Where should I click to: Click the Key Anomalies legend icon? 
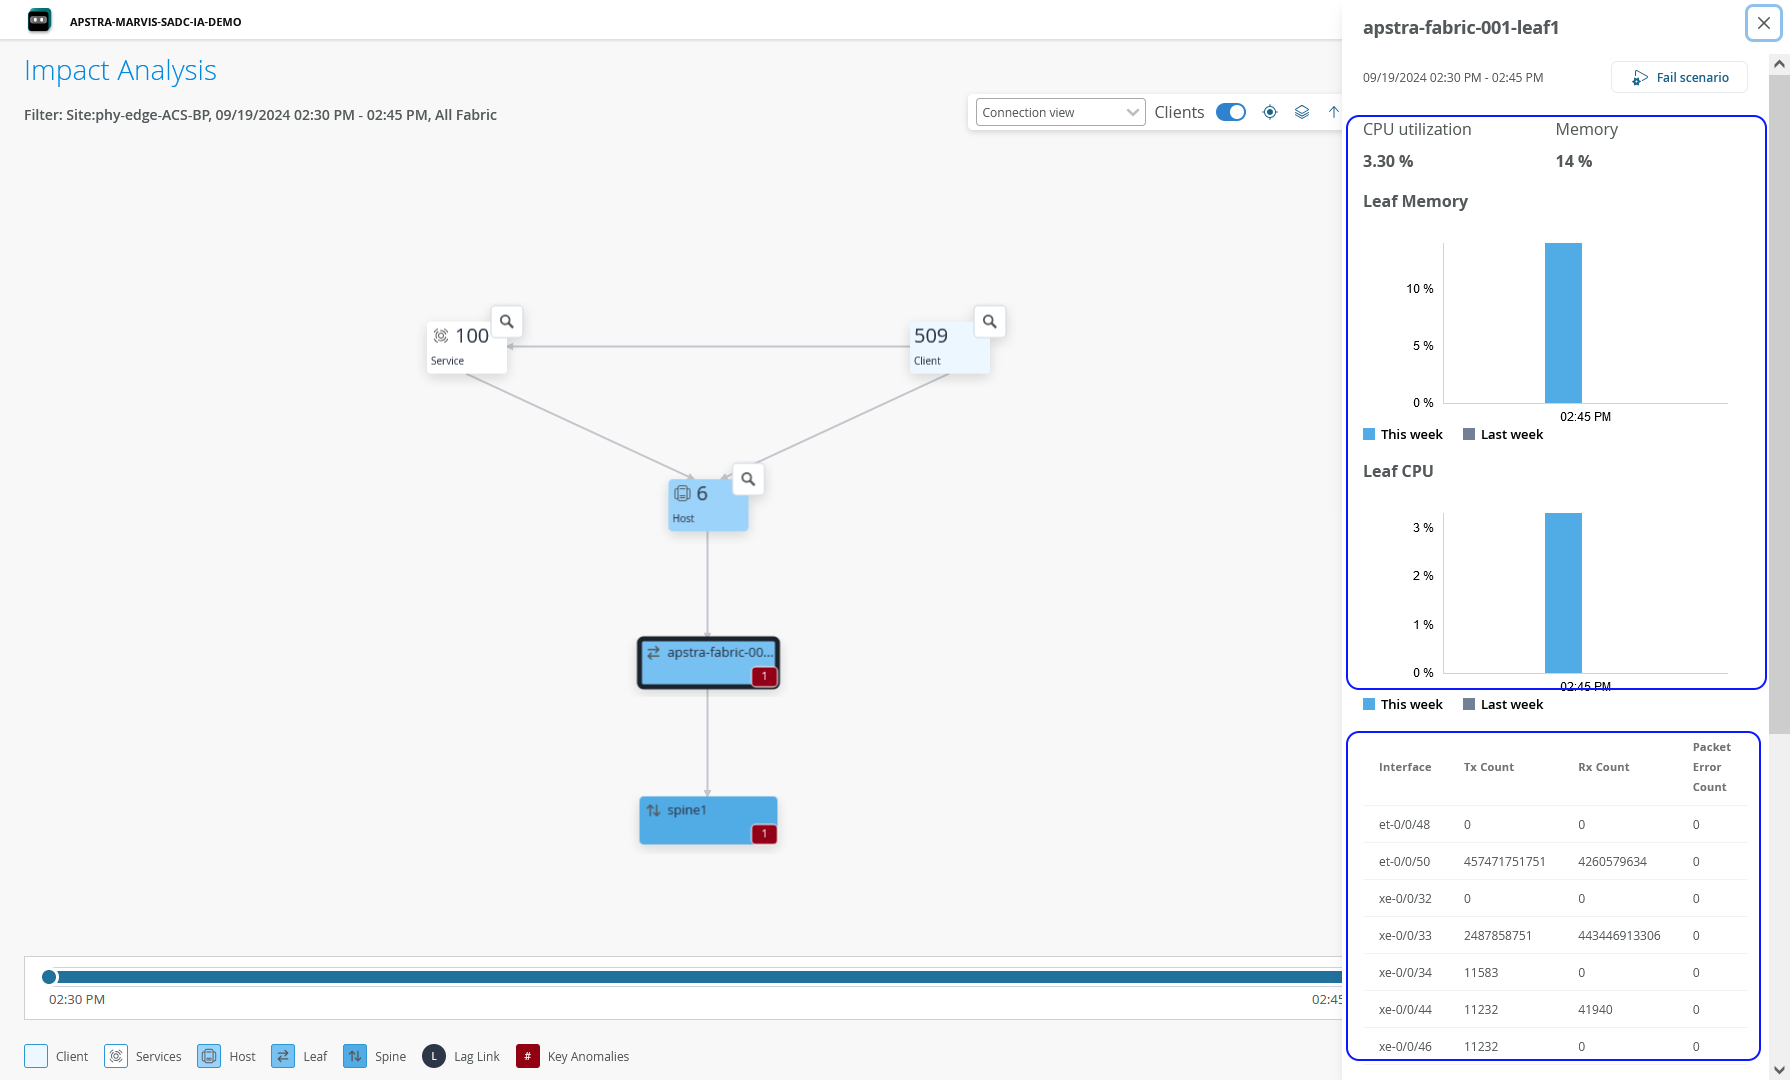click(x=528, y=1056)
